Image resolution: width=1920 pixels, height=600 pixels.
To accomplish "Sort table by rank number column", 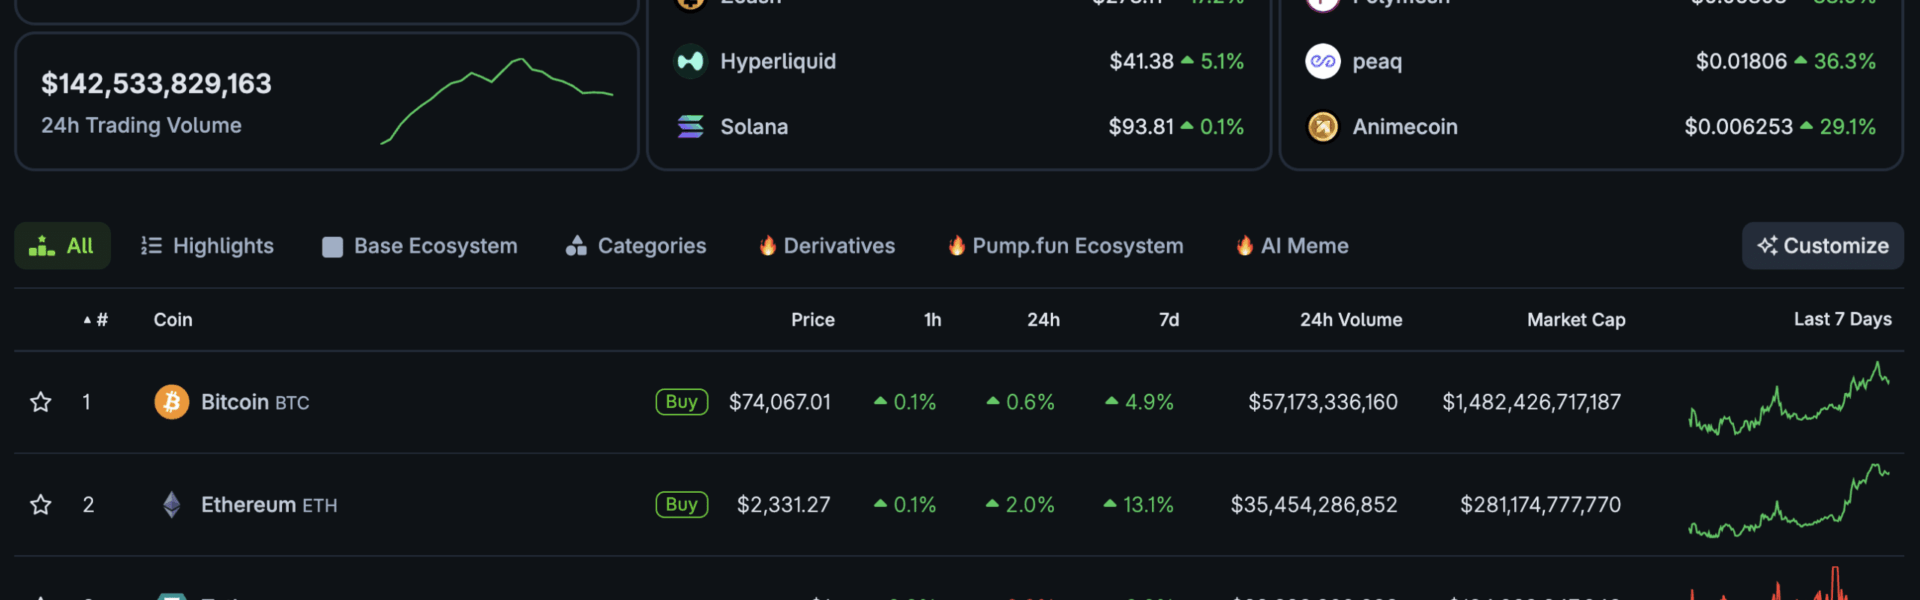I will tap(97, 320).
